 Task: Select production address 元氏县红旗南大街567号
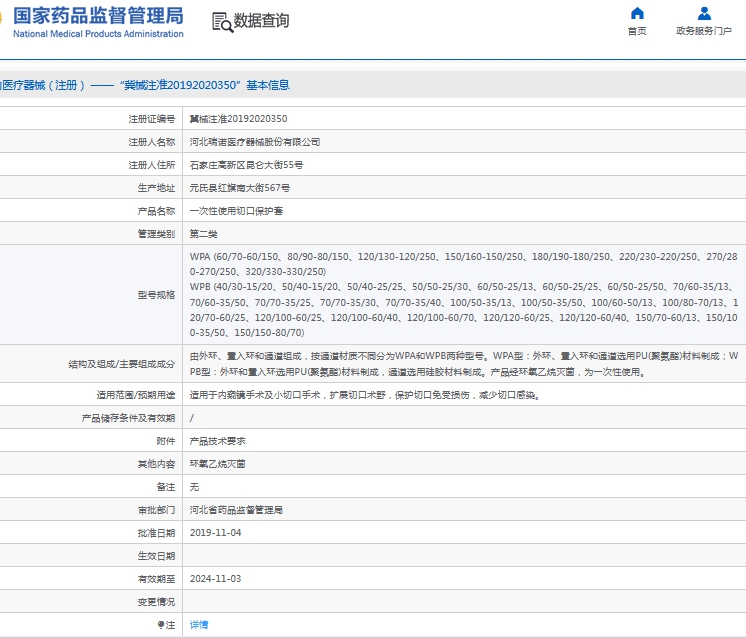tap(240, 188)
